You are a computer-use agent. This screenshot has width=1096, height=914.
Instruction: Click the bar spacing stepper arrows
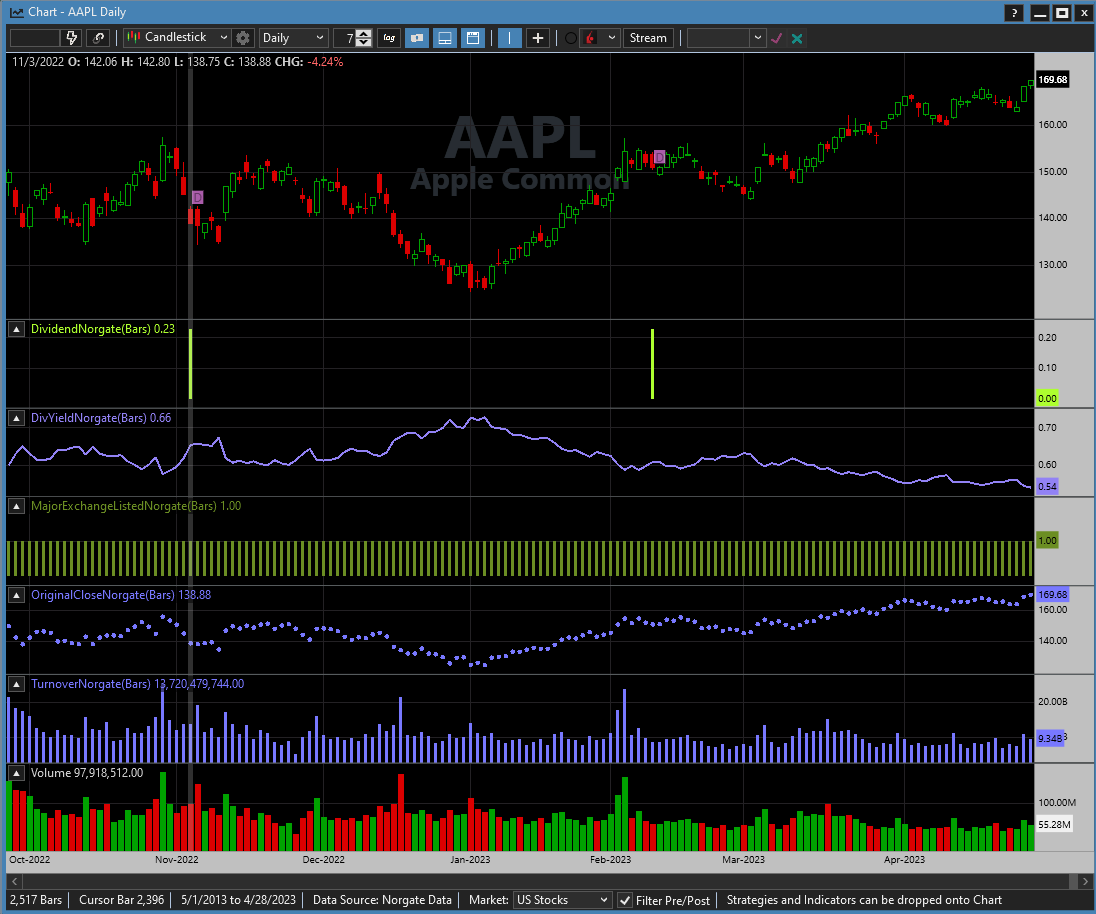364,38
